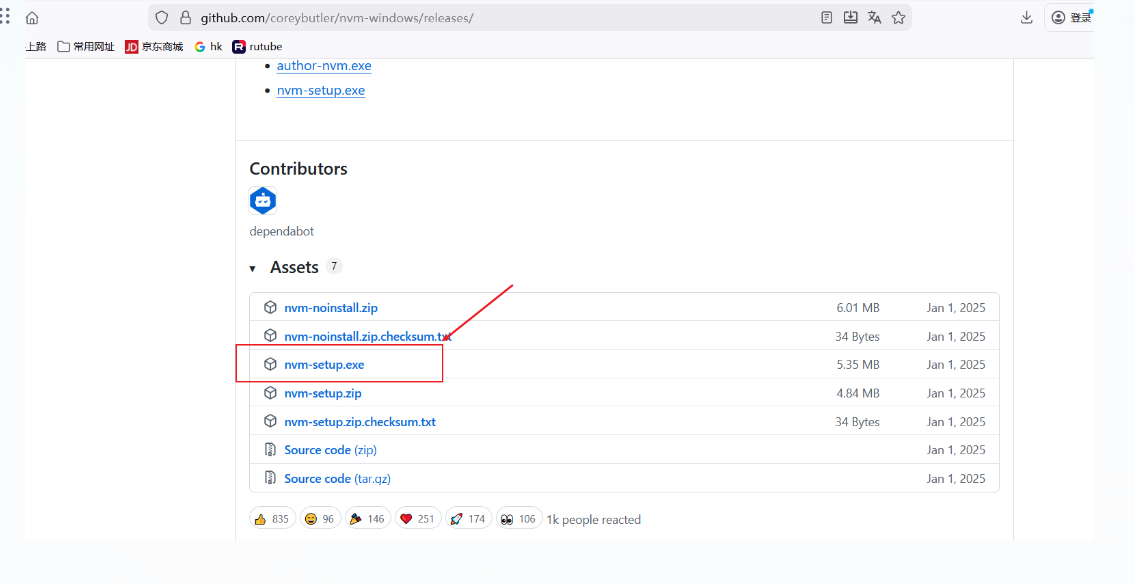Viewport: 1135px width, 584px height.
Task: Toggle thumbs up reaction 835
Action: pos(272,519)
